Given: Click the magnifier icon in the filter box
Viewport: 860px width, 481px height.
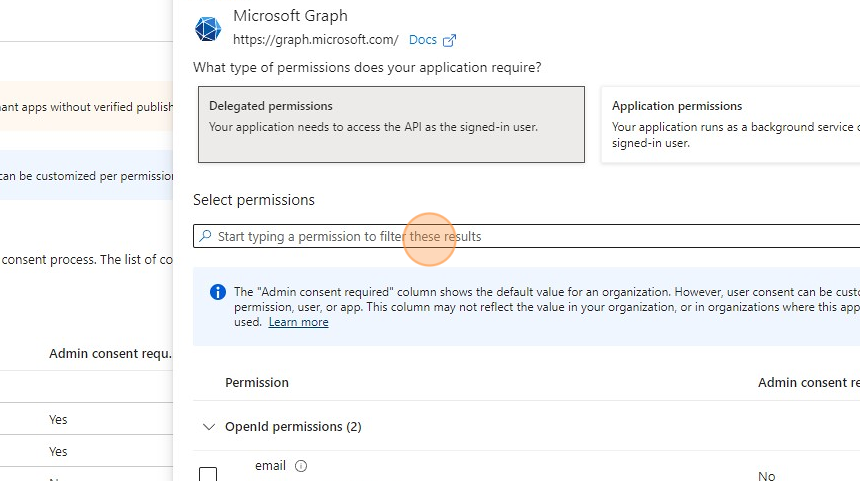Looking at the screenshot, I should (205, 236).
